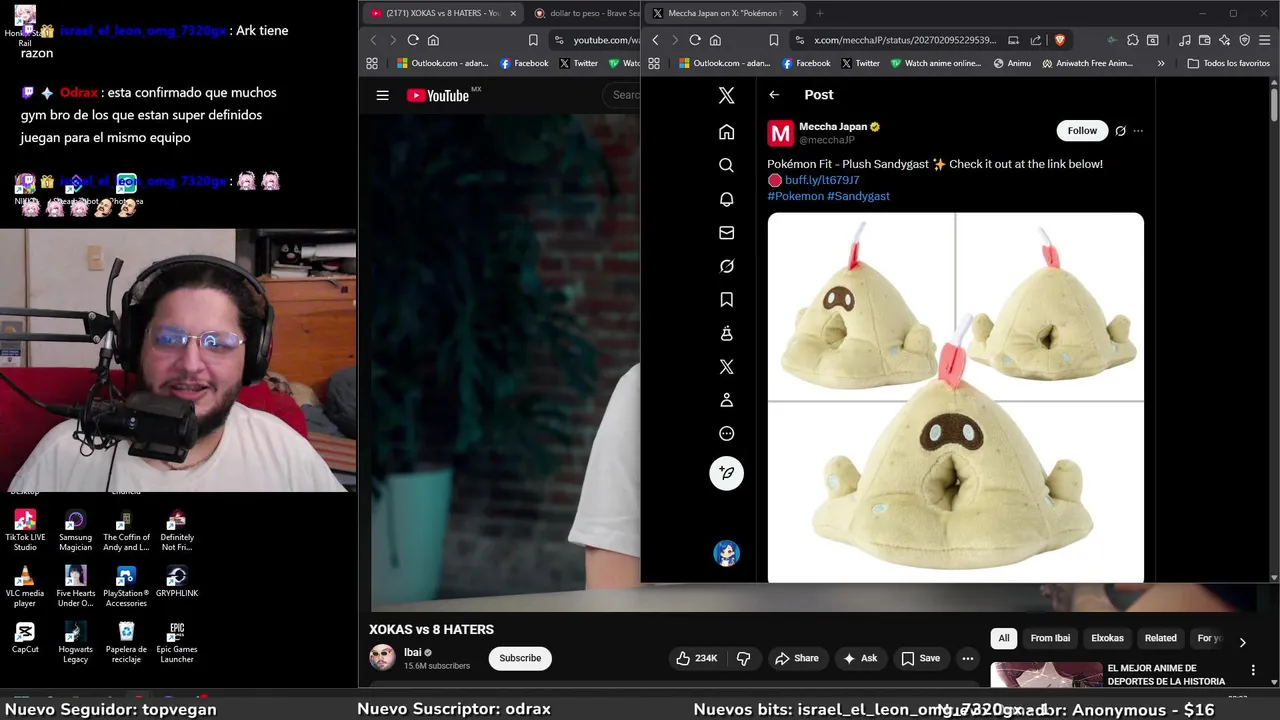Open the buff.ly/lt679J7 link

tap(822, 180)
